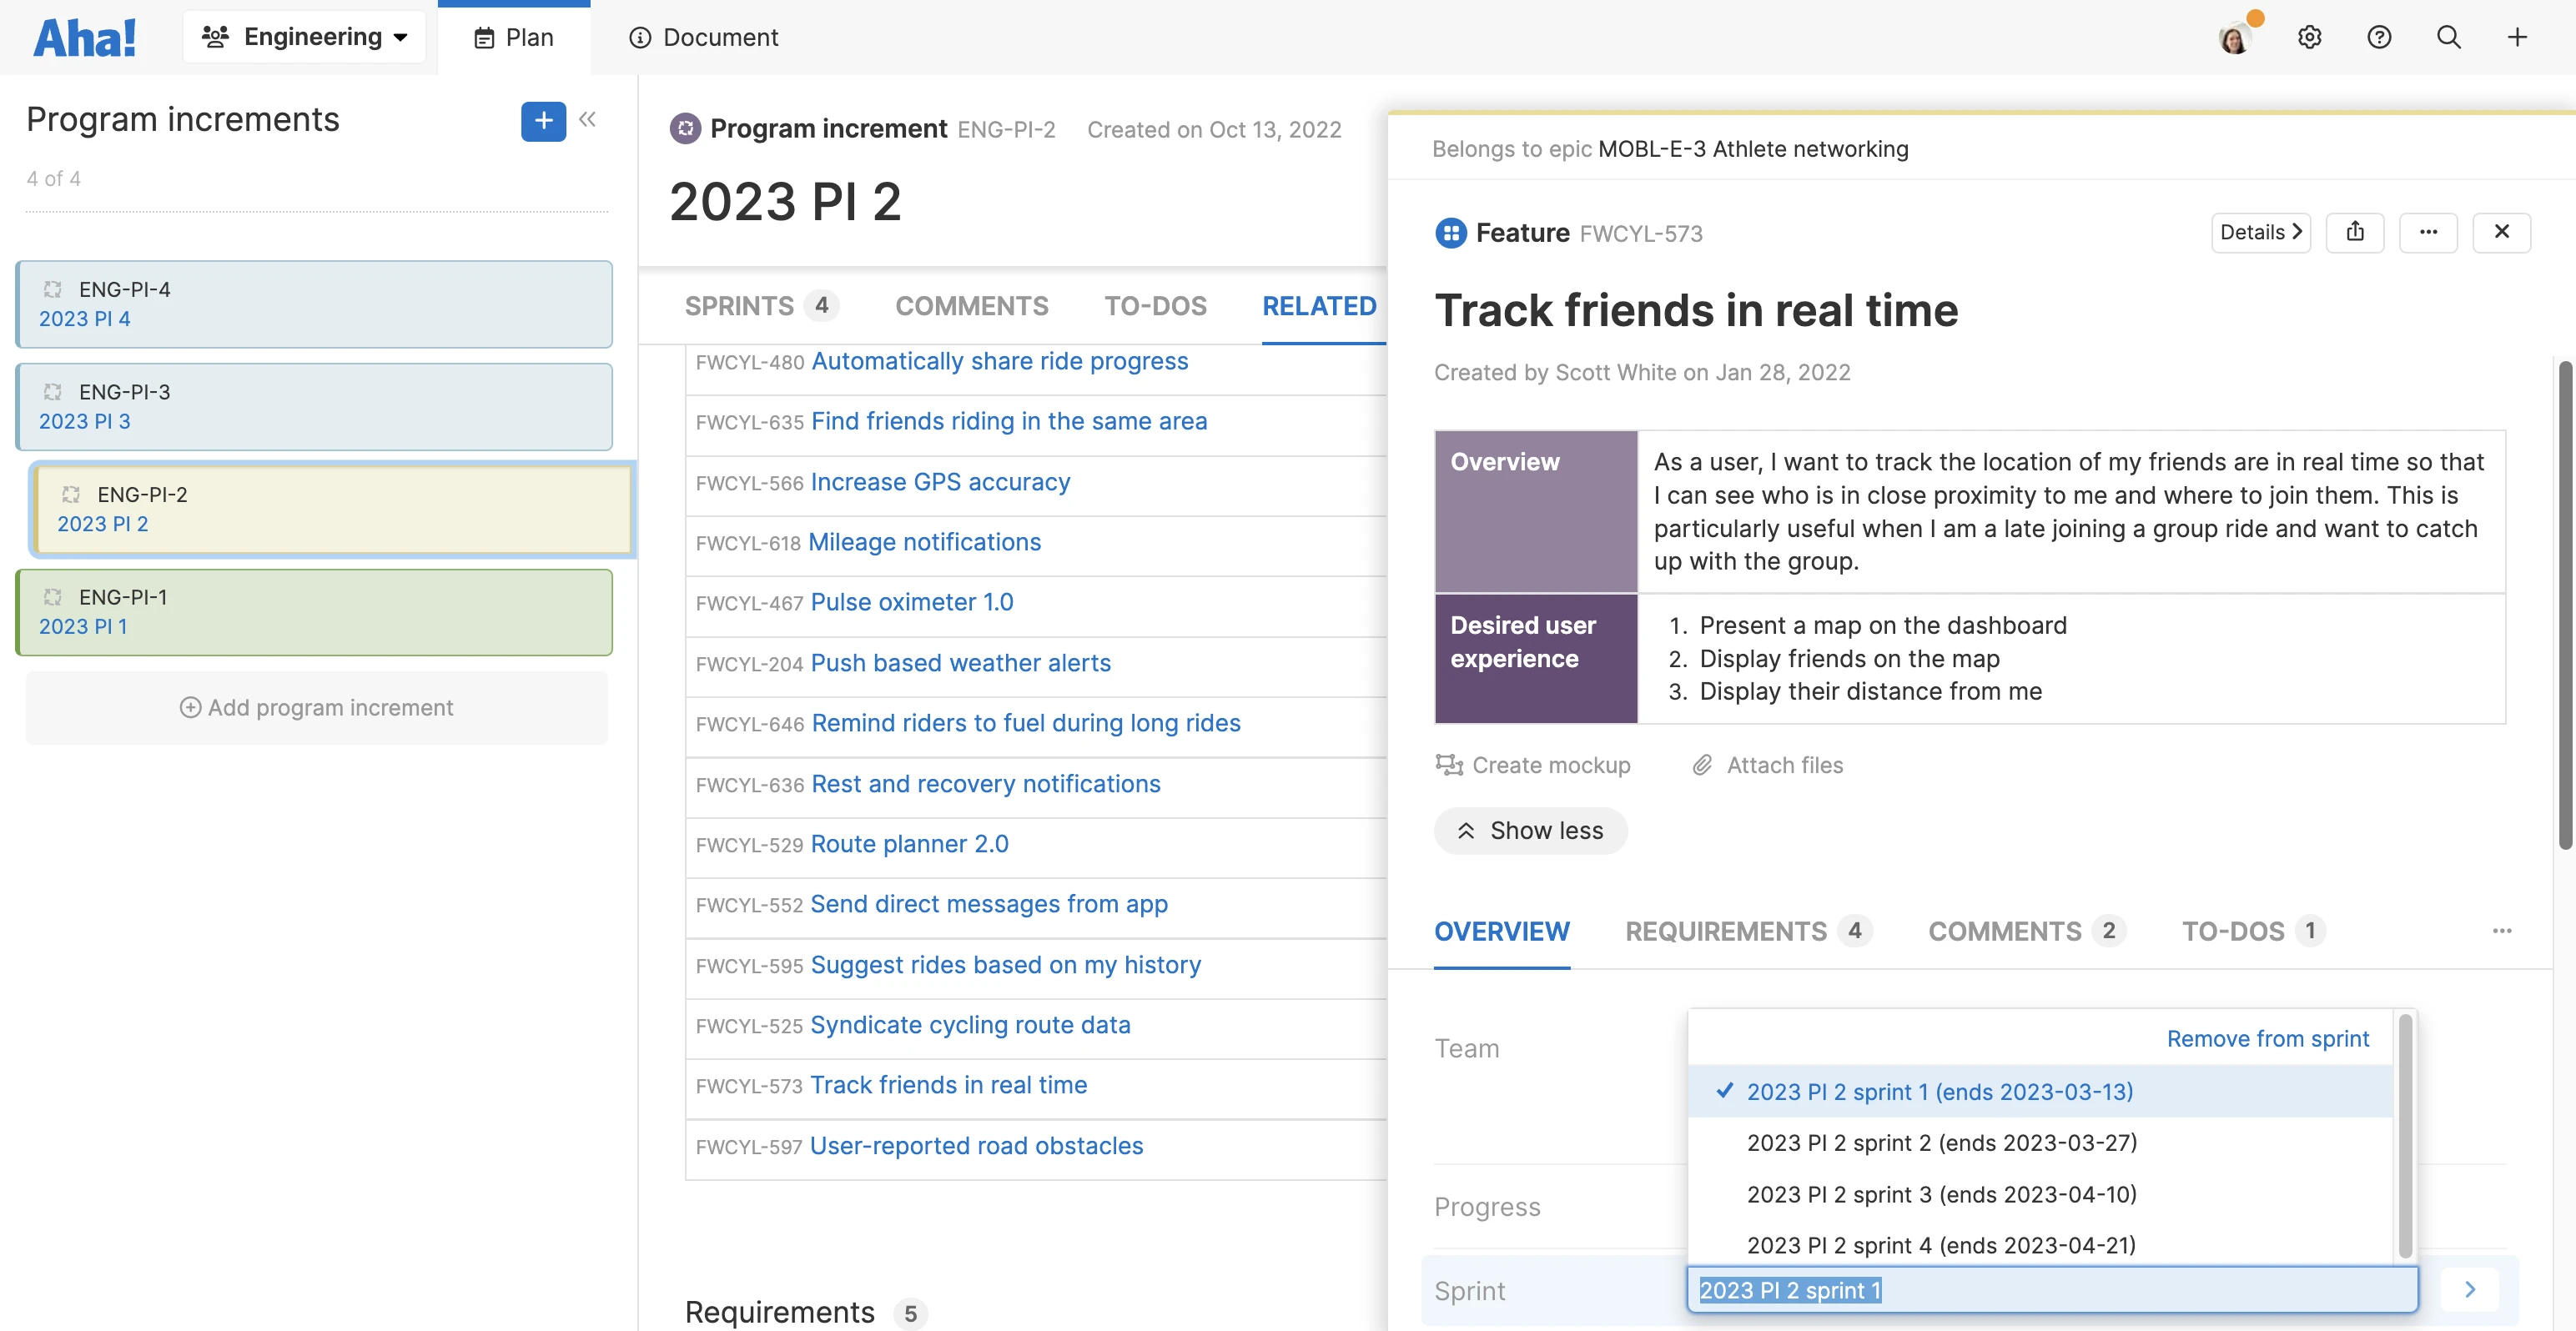Open the Engineering workspace dropdown
This screenshot has width=2576, height=1331.
coord(304,36)
